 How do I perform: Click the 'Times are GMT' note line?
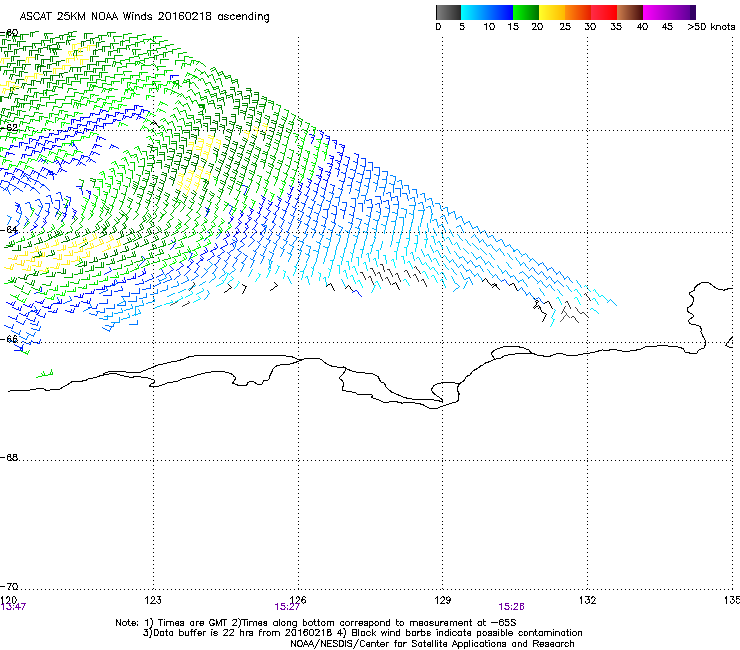click(316, 623)
